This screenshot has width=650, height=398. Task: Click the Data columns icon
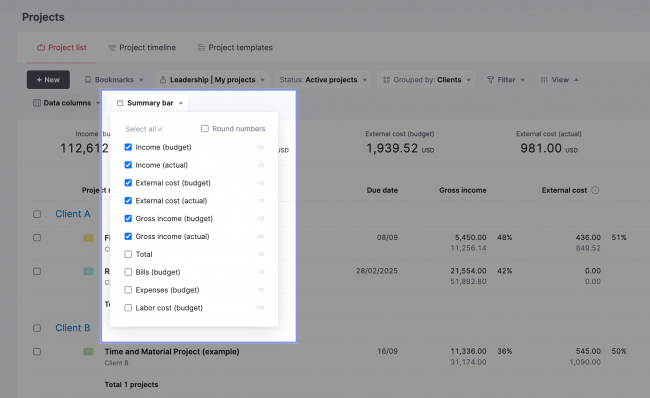tap(37, 103)
